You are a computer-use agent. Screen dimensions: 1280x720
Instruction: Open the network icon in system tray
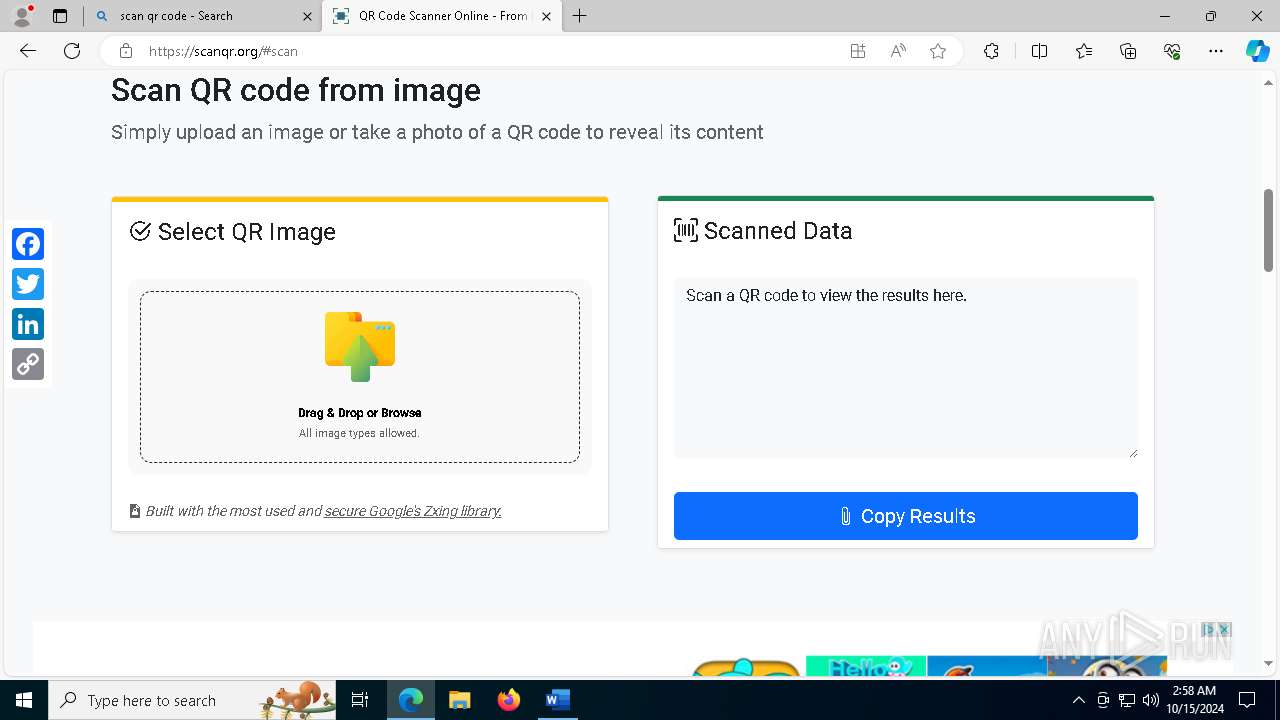1126,700
